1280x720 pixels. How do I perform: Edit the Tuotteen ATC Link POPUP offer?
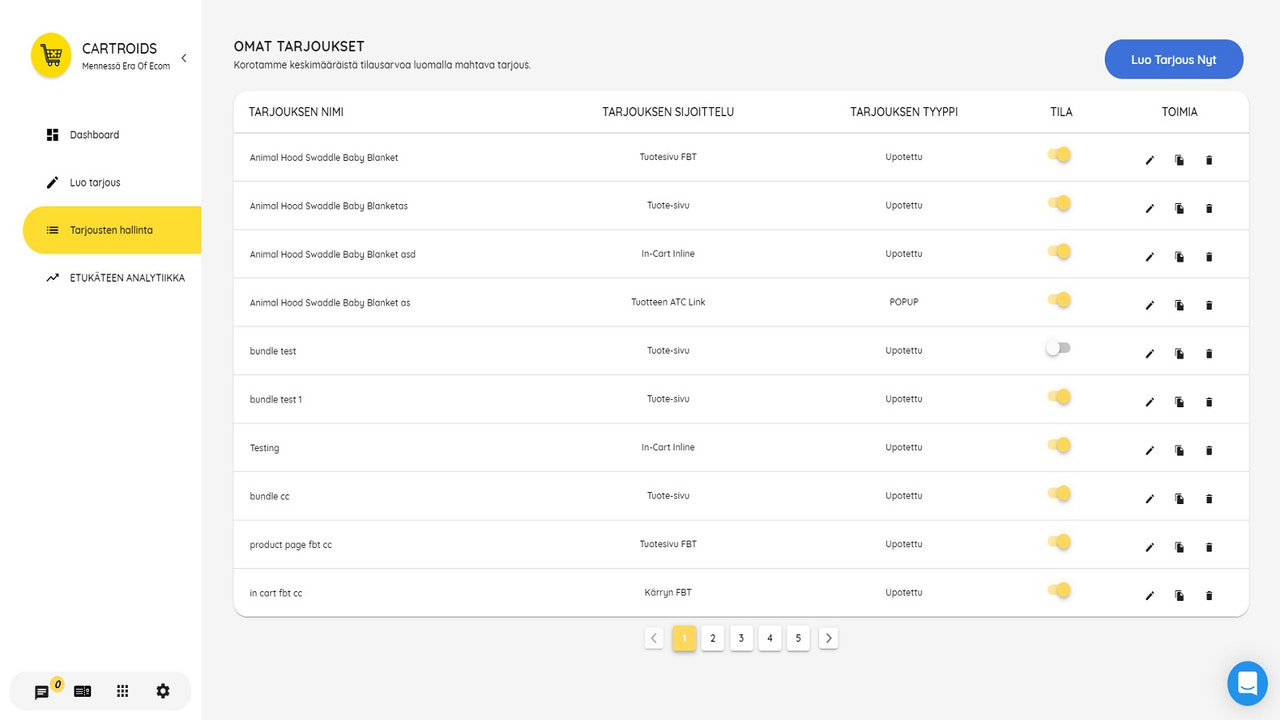tap(1149, 306)
